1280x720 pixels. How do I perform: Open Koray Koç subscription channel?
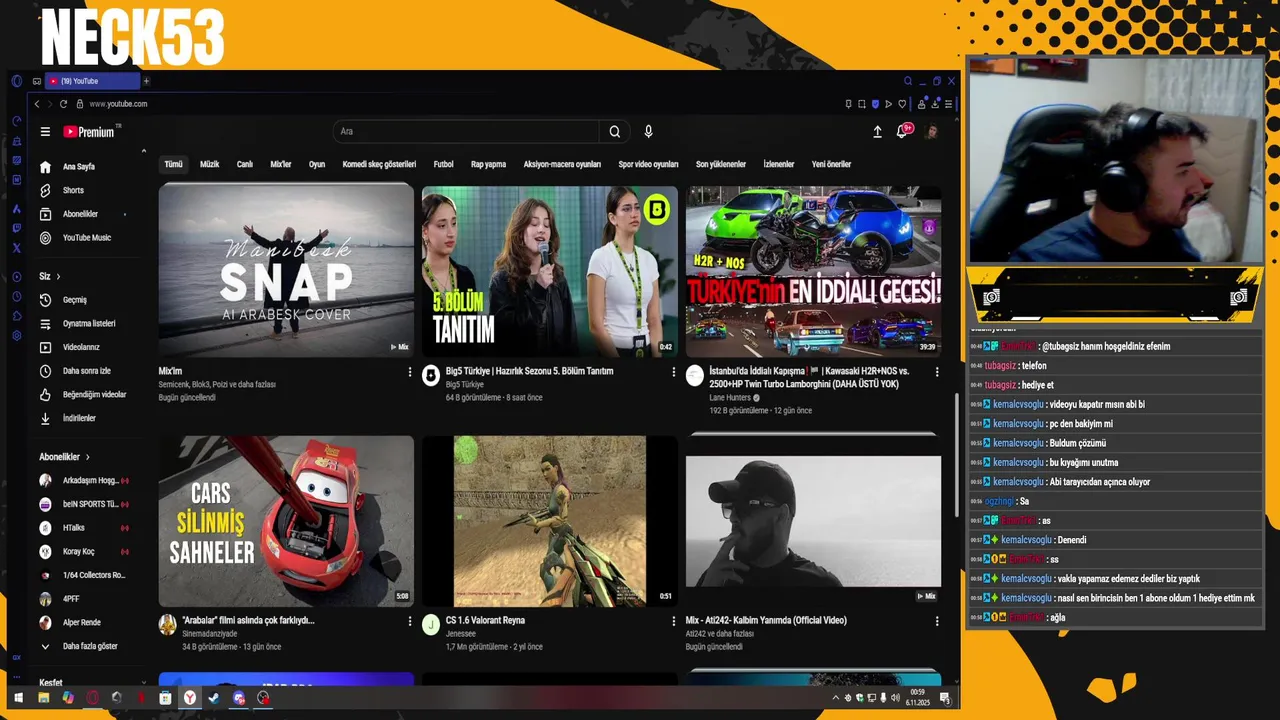pos(85,552)
